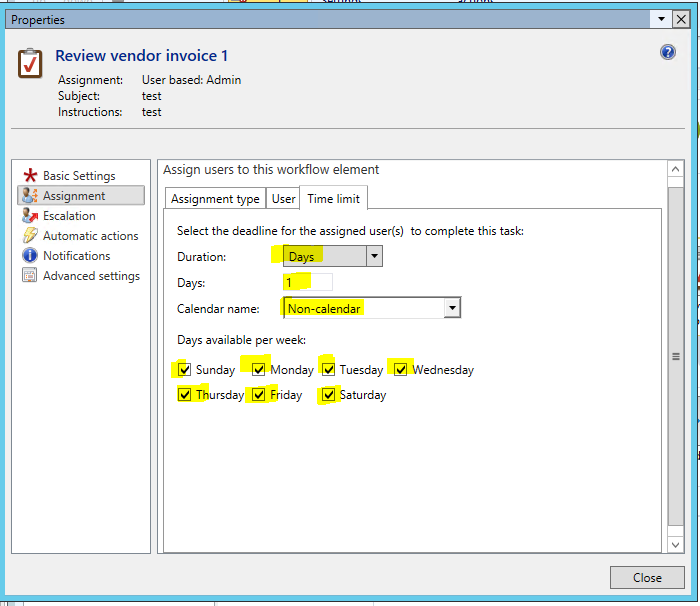Open the Calendar name dropdown
The image size is (700, 606).
452,308
